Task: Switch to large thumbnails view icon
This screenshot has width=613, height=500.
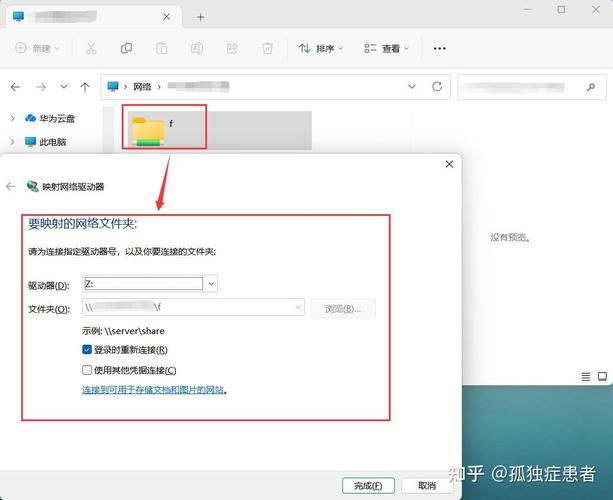Action: (x=602, y=376)
